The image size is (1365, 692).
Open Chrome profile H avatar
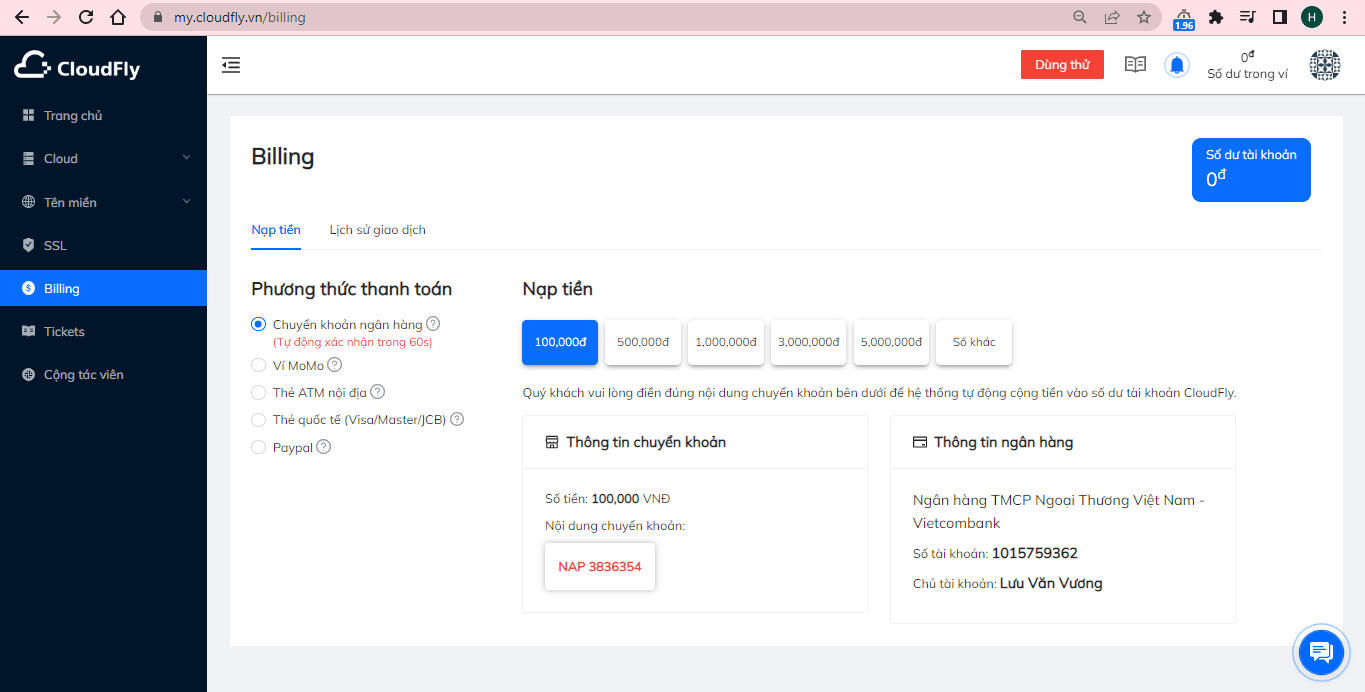click(x=1312, y=17)
